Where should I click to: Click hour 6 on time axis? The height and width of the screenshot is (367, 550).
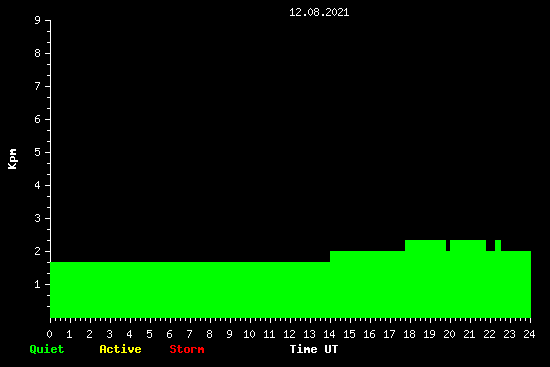(169, 334)
